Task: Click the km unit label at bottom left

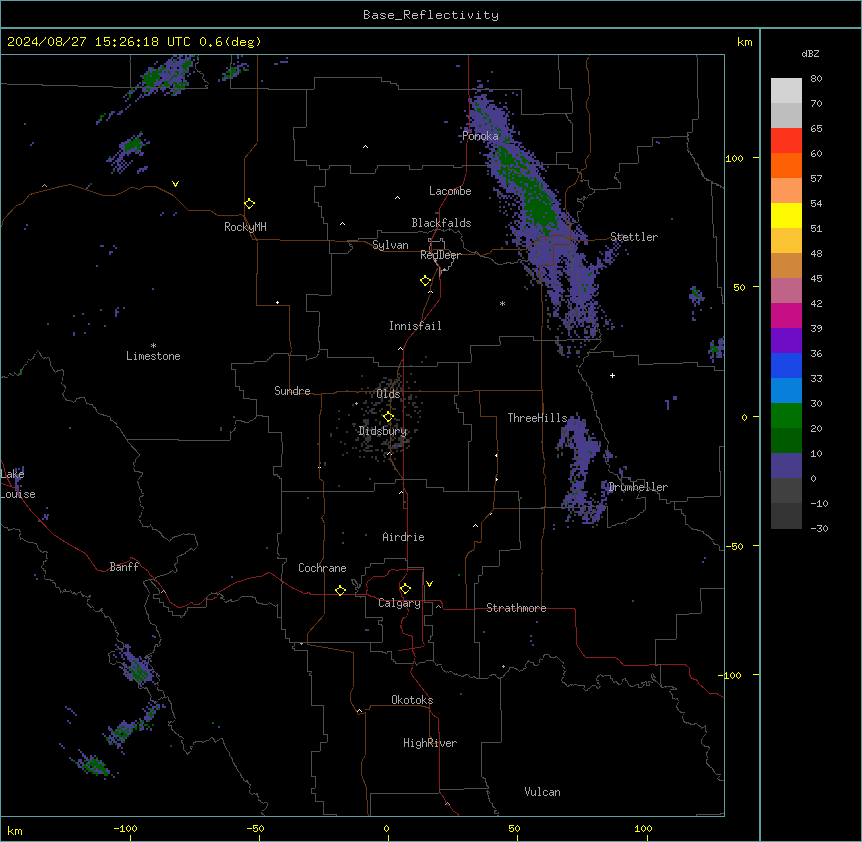Action: tap(15, 830)
